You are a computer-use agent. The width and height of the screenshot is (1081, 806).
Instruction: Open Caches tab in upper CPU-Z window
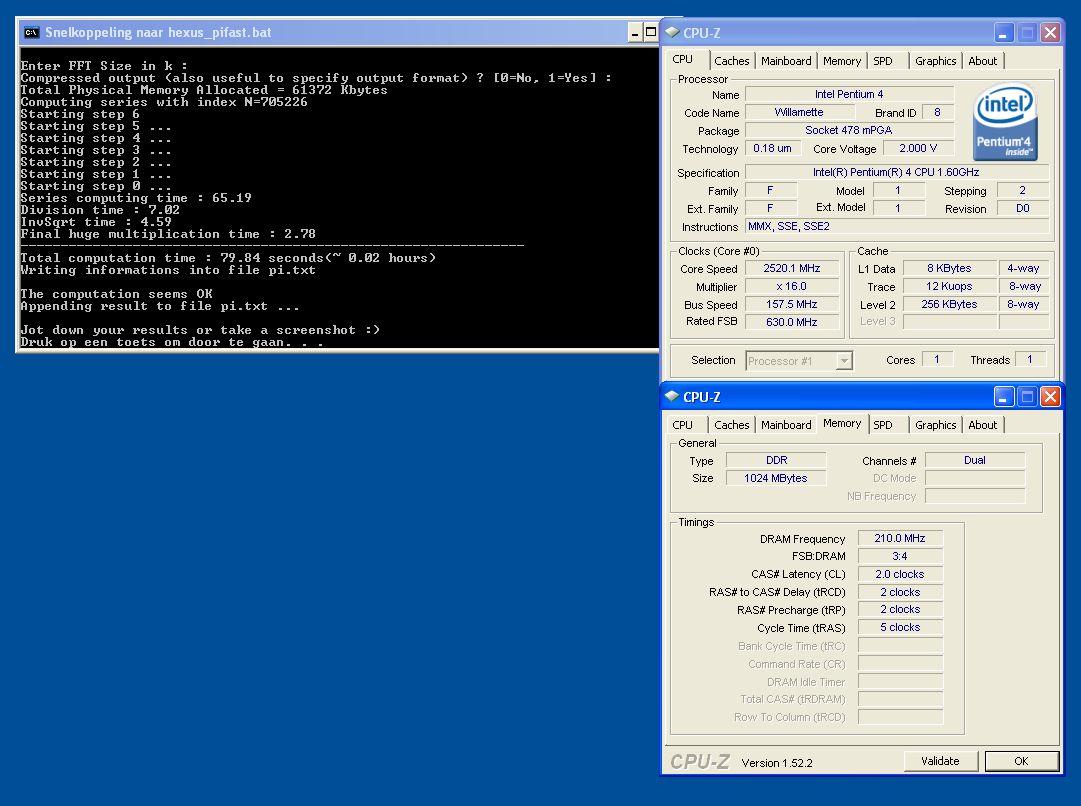(731, 61)
